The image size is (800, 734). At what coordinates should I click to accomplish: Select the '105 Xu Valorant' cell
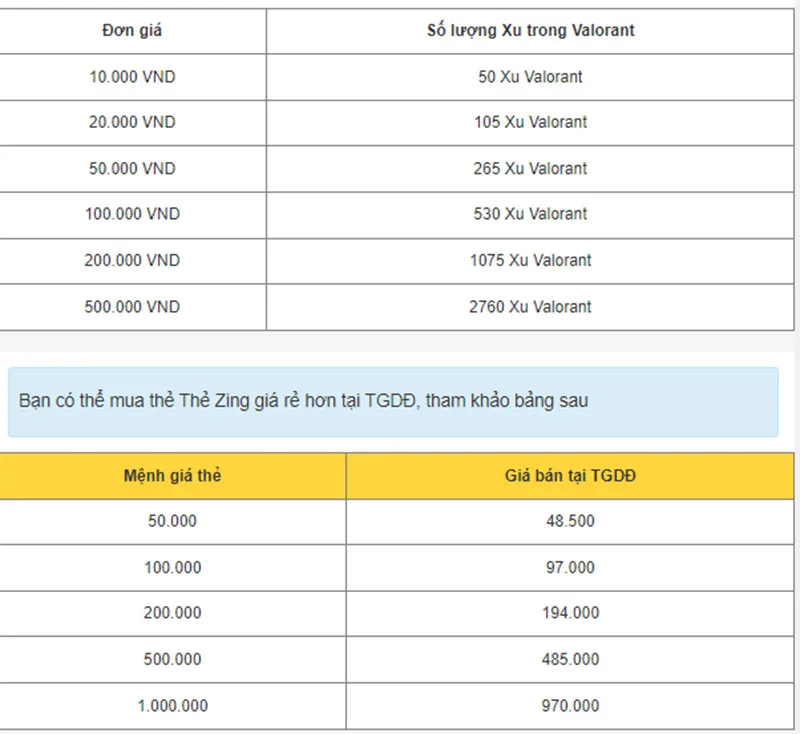click(x=530, y=122)
